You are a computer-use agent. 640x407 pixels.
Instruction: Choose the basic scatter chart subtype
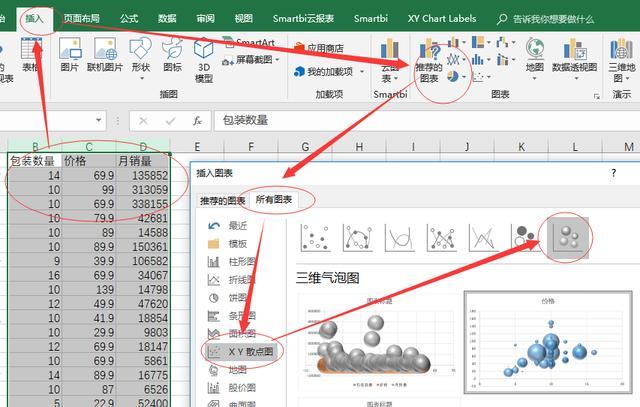[x=316, y=237]
